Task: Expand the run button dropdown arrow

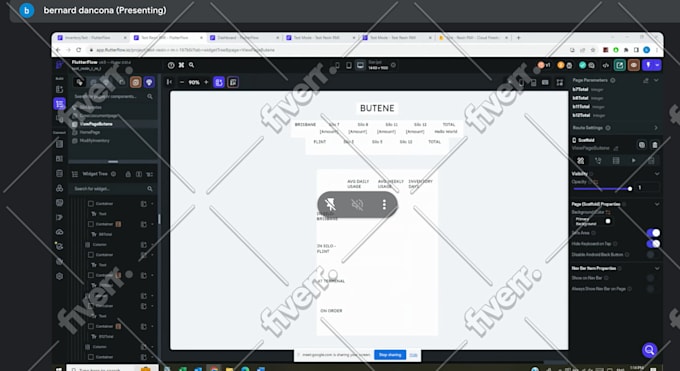Action: 657,65
